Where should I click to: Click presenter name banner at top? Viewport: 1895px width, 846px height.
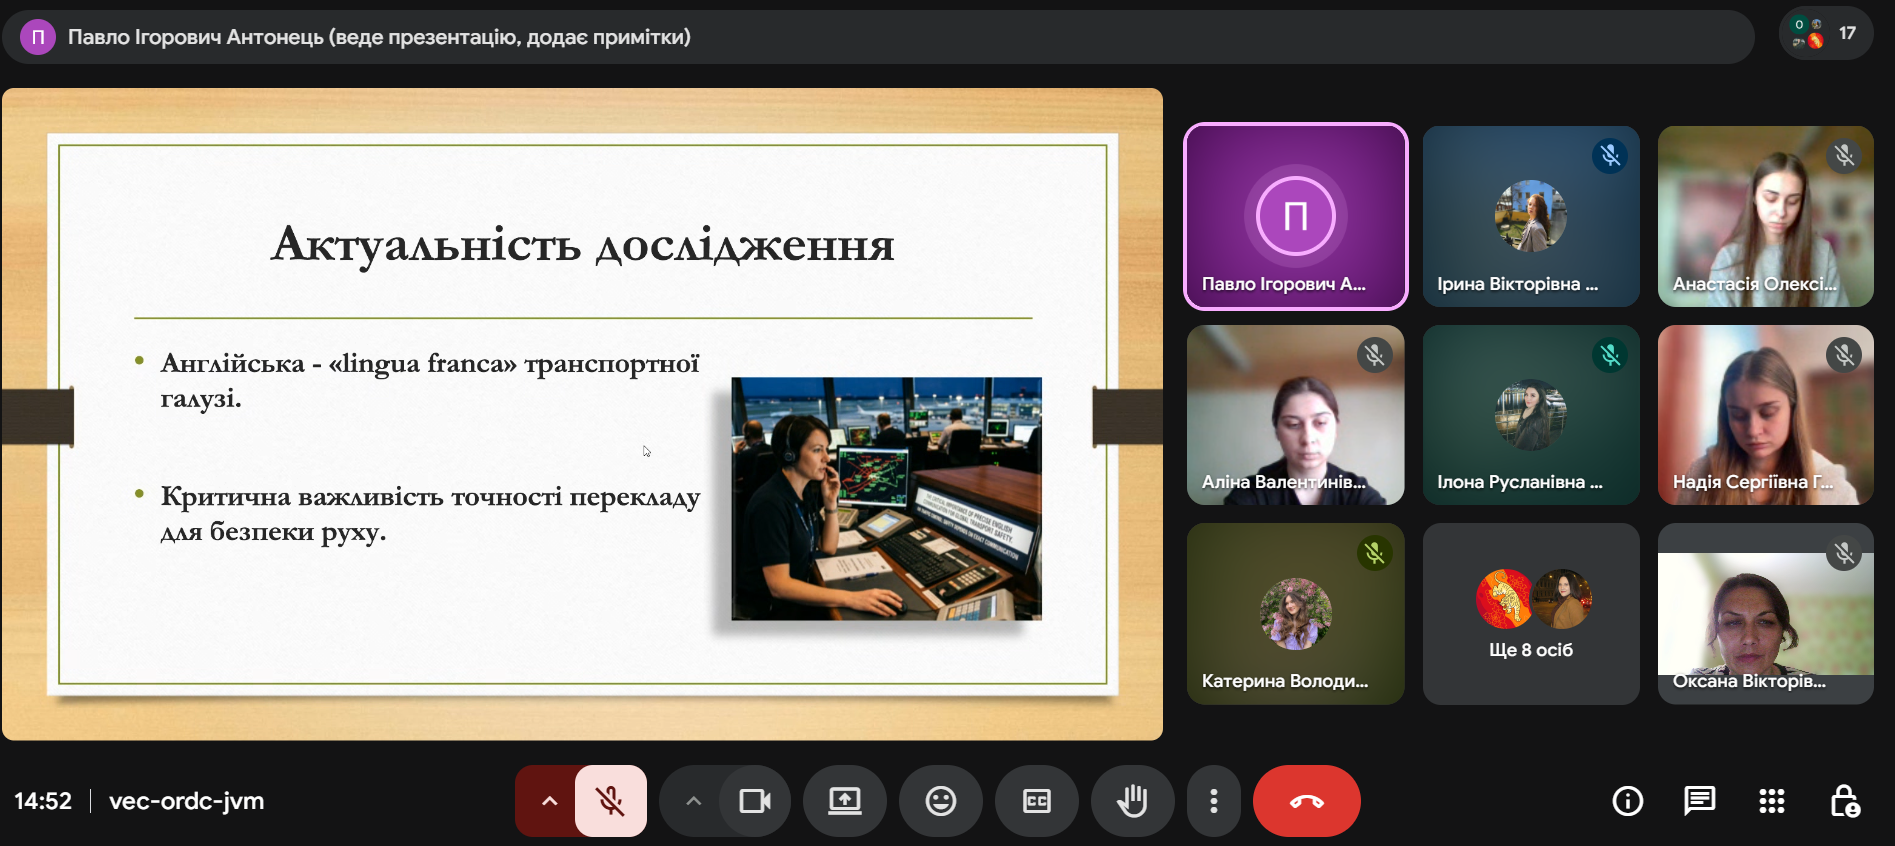tap(378, 38)
